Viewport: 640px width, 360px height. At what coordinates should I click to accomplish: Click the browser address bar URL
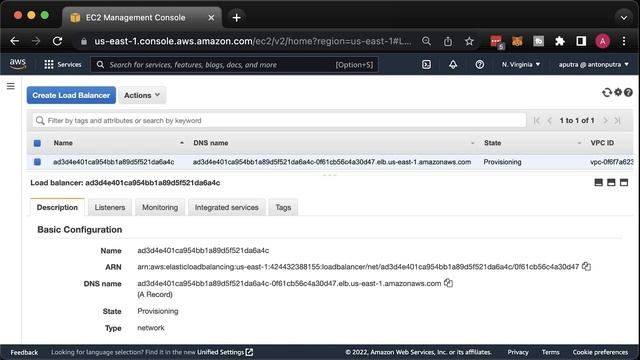253,41
